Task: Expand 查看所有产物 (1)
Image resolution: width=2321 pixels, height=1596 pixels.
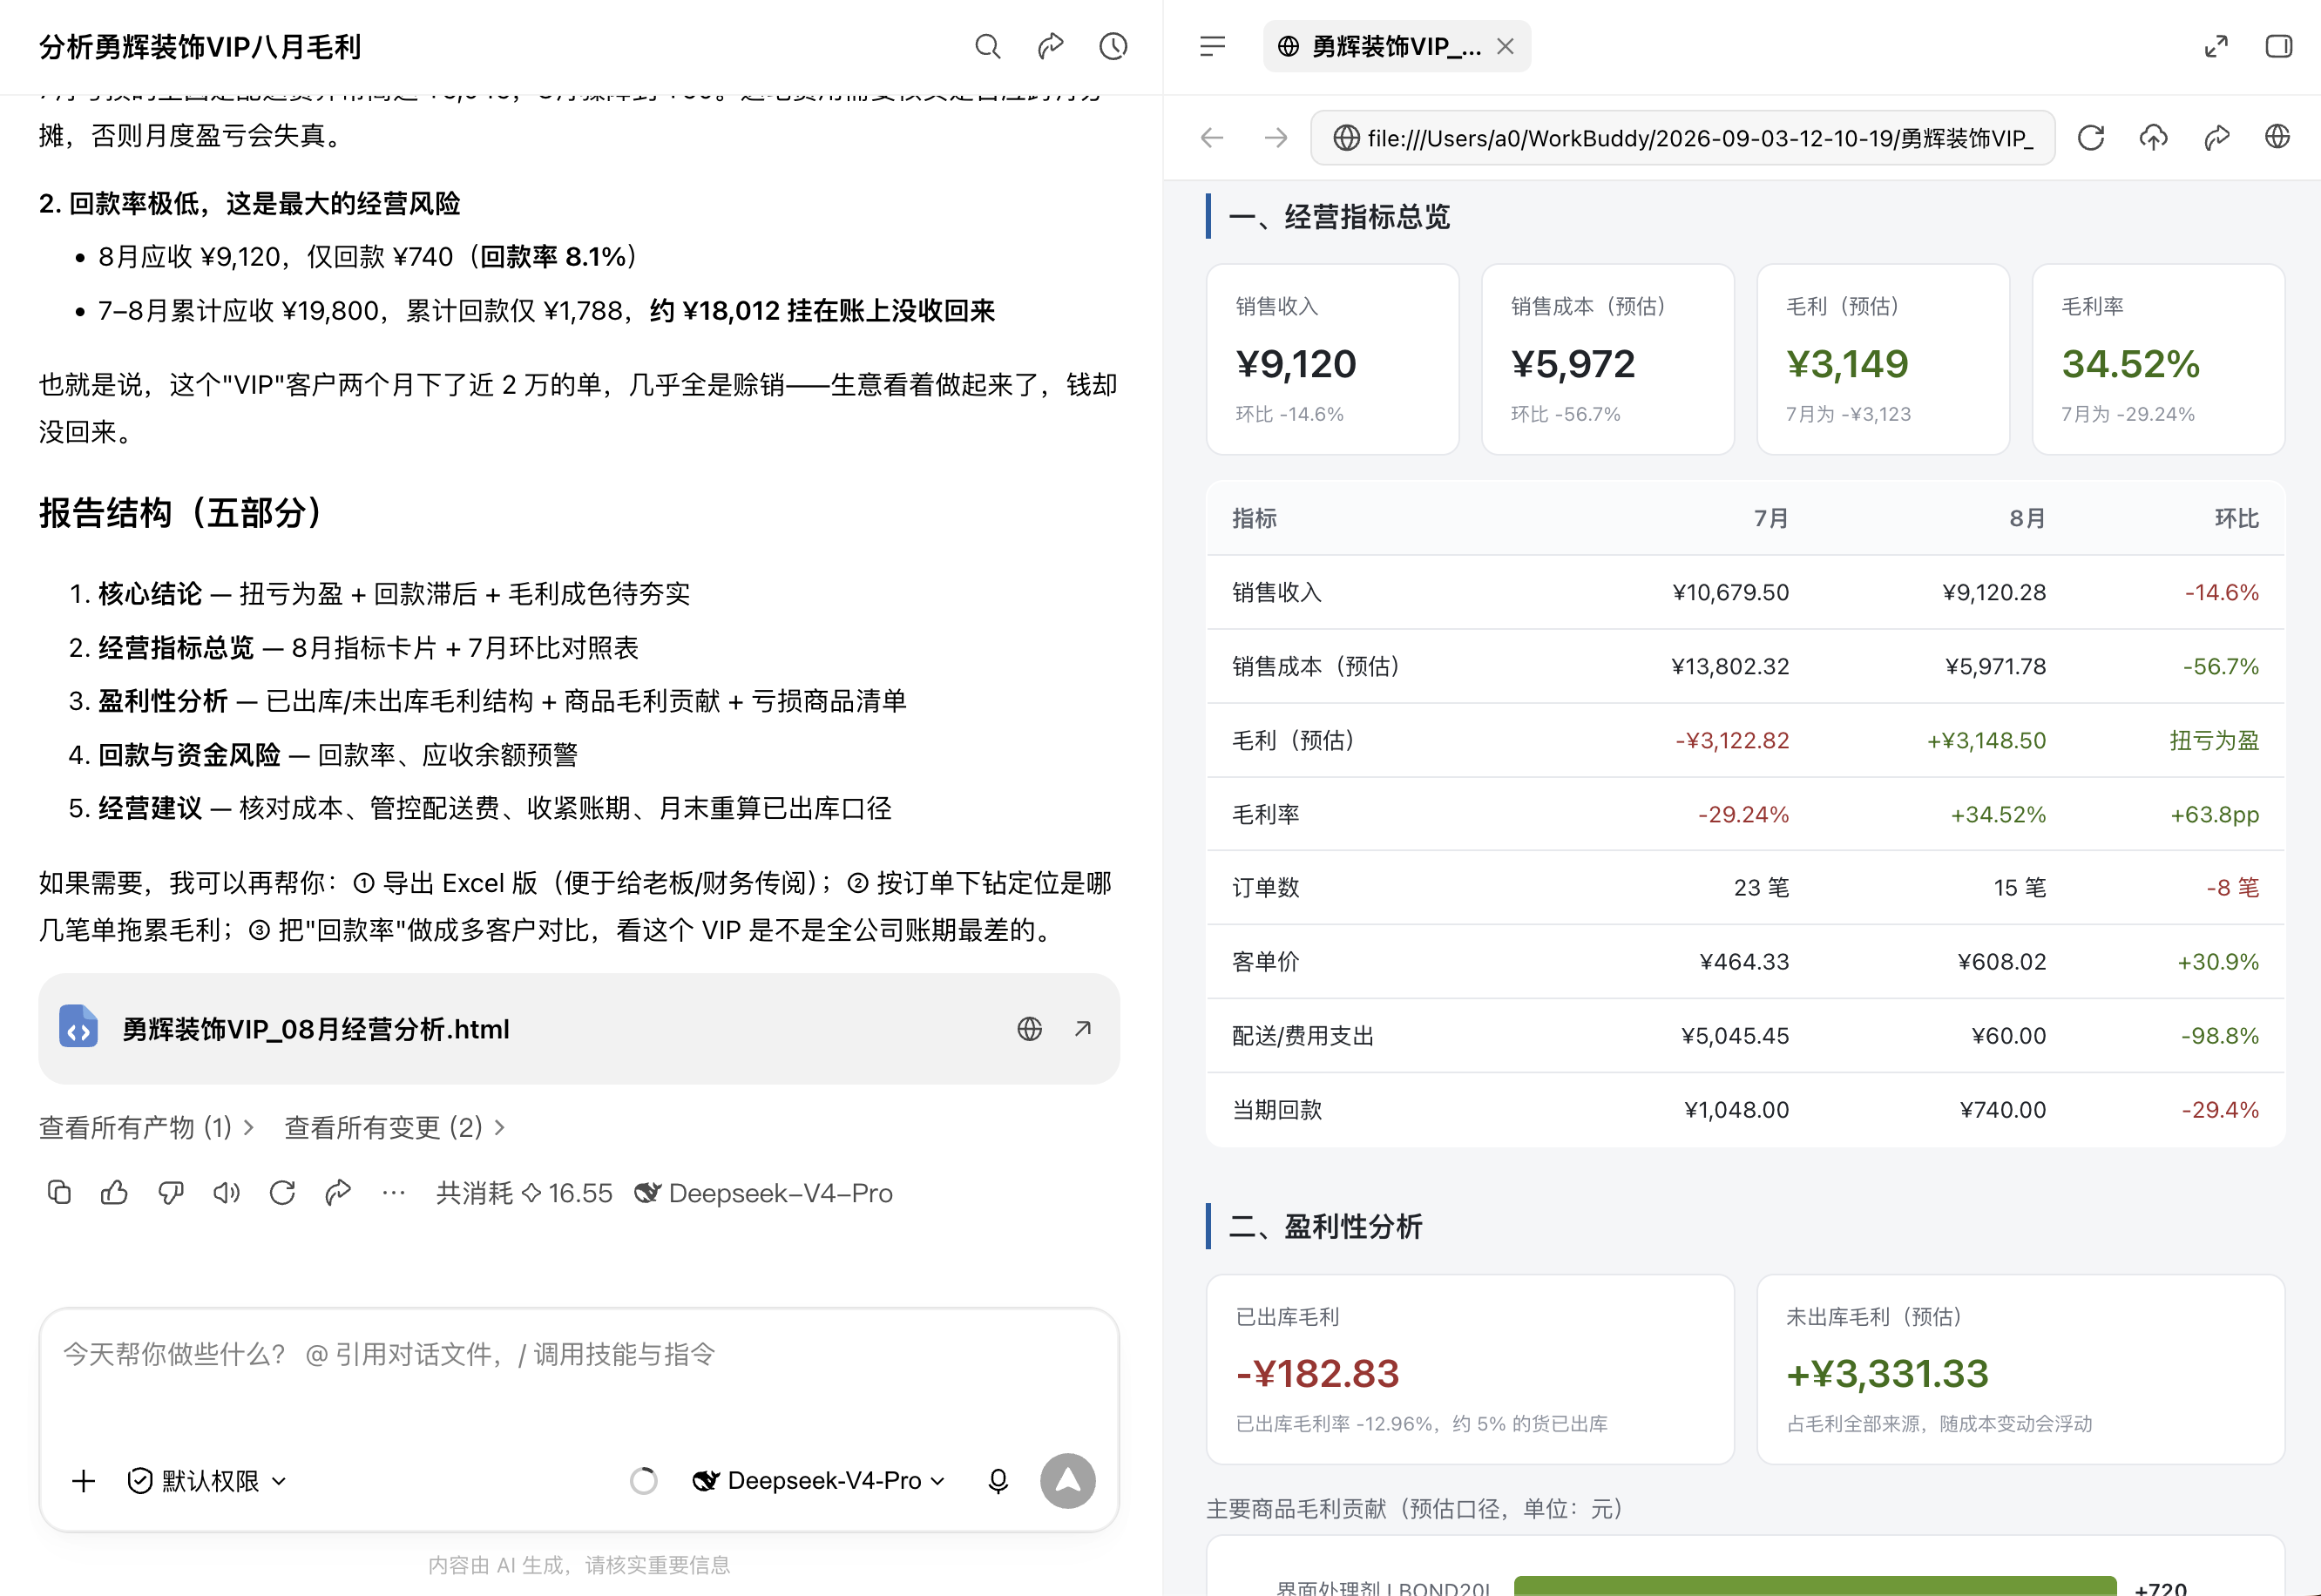Action: pos(146,1128)
